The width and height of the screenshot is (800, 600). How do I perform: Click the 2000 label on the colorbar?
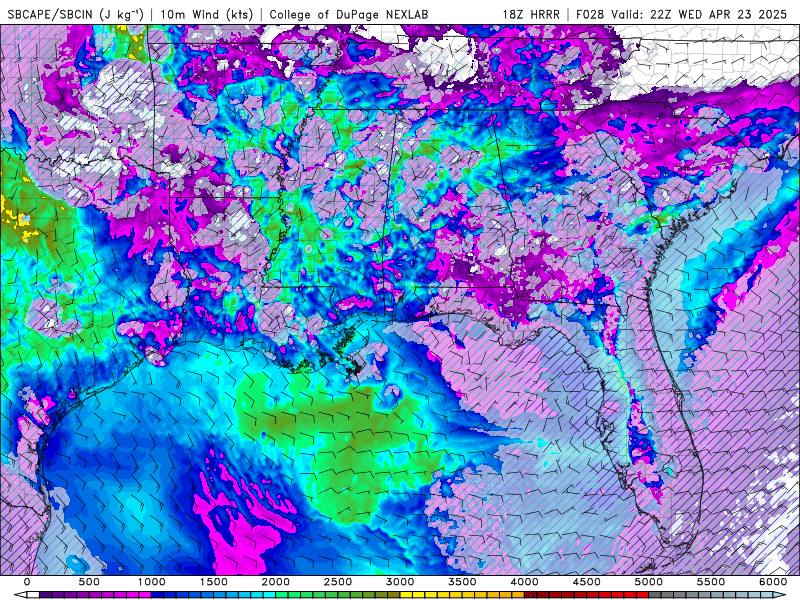point(276,582)
